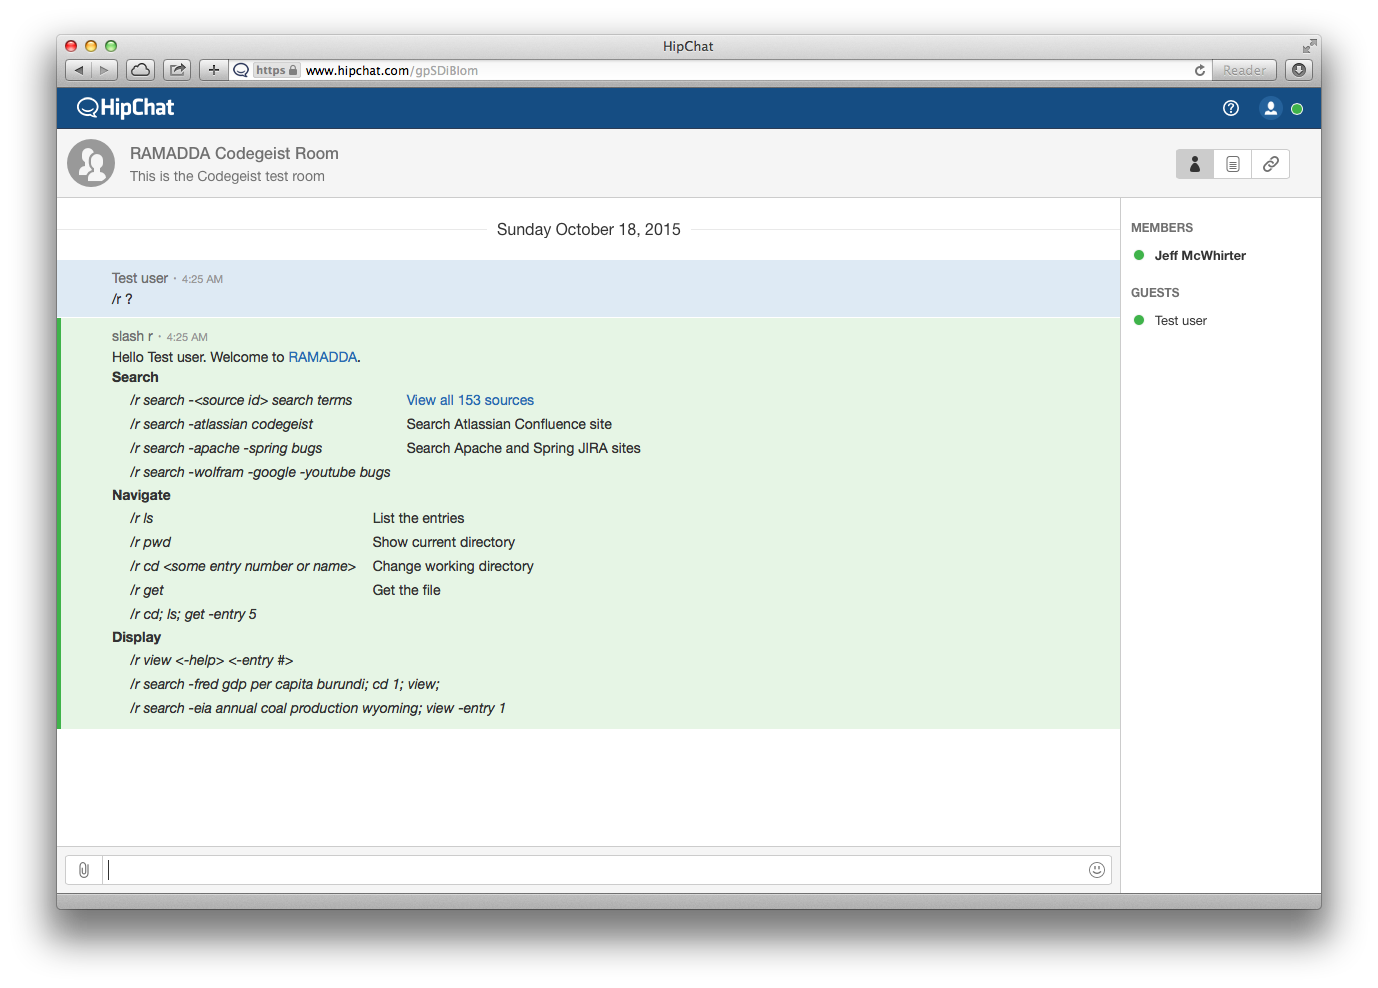Click the green availability status dot in the header
The height and width of the screenshot is (988, 1378).
click(x=1297, y=109)
